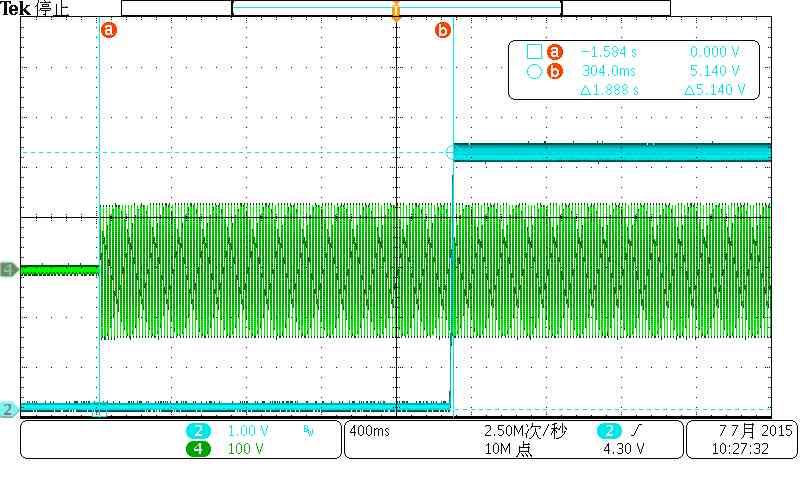The image size is (800, 480).
Task: Click the waveform record view bar
Action: pos(396,8)
